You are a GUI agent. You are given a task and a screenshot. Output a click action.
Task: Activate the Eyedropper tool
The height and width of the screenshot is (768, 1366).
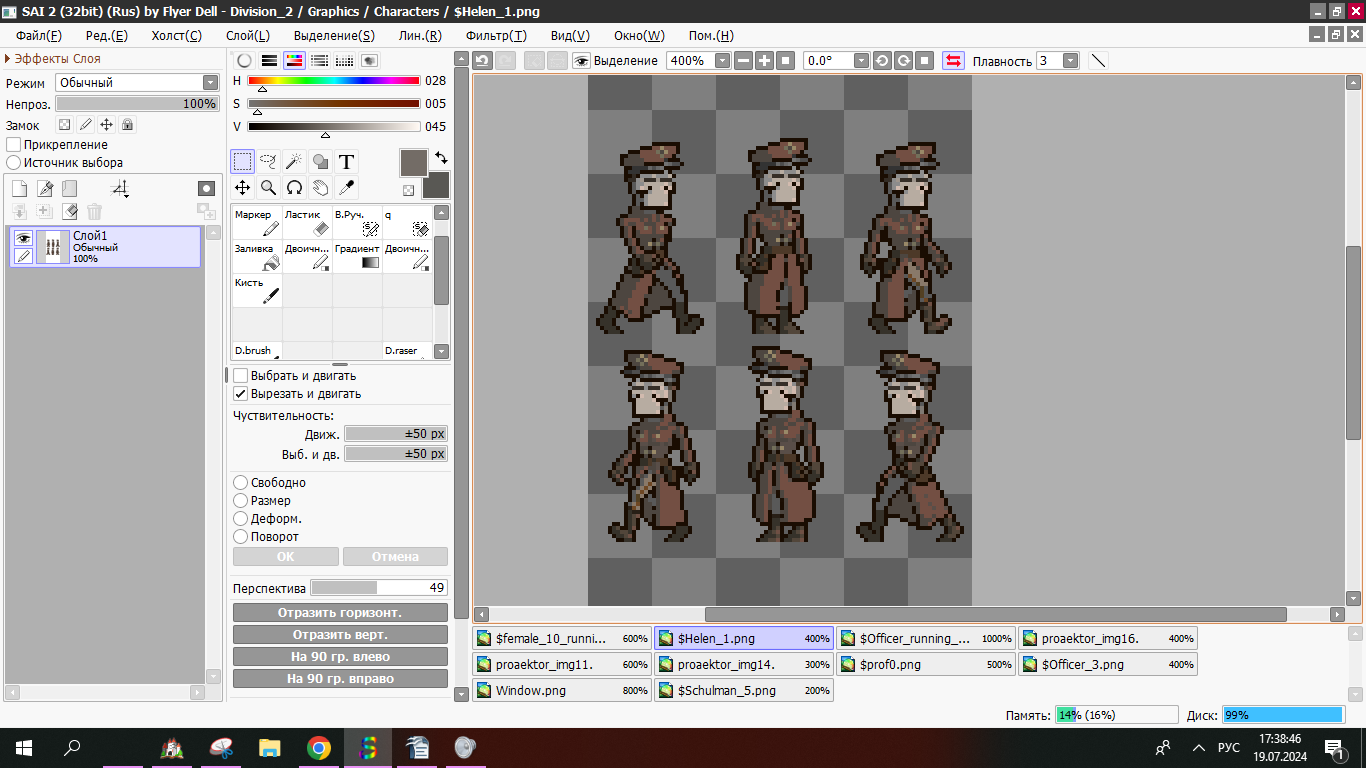pyautogui.click(x=346, y=187)
